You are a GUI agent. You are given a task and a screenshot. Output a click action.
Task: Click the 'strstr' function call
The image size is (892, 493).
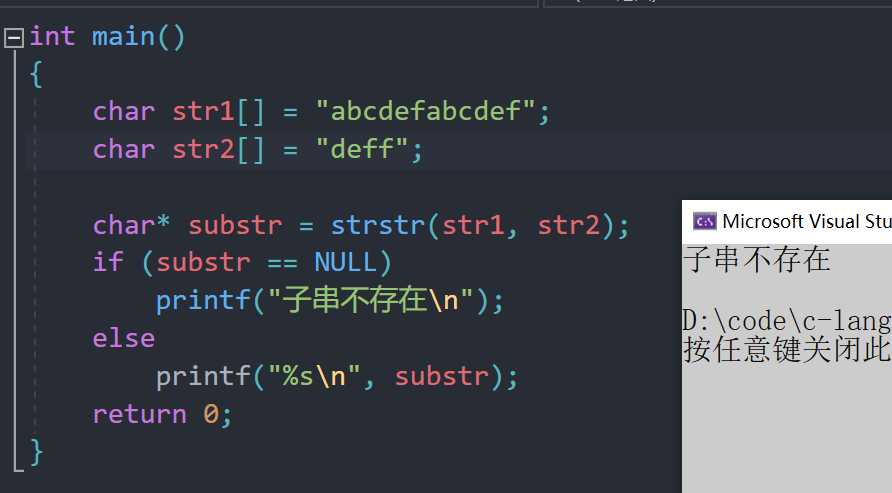[x=378, y=226]
